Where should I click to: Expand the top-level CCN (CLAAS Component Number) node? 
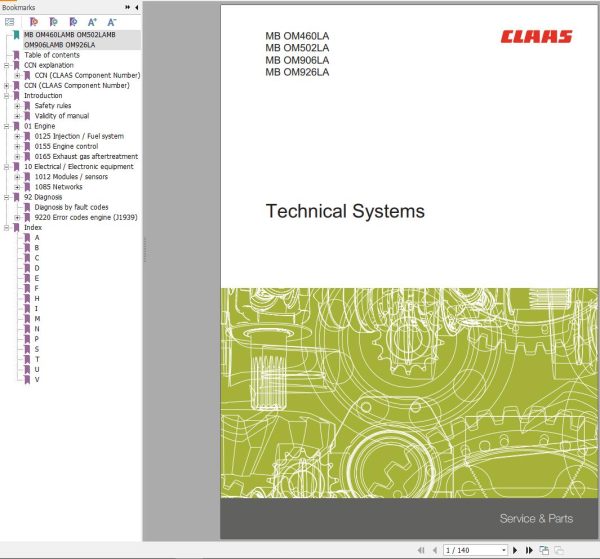pos(6,86)
